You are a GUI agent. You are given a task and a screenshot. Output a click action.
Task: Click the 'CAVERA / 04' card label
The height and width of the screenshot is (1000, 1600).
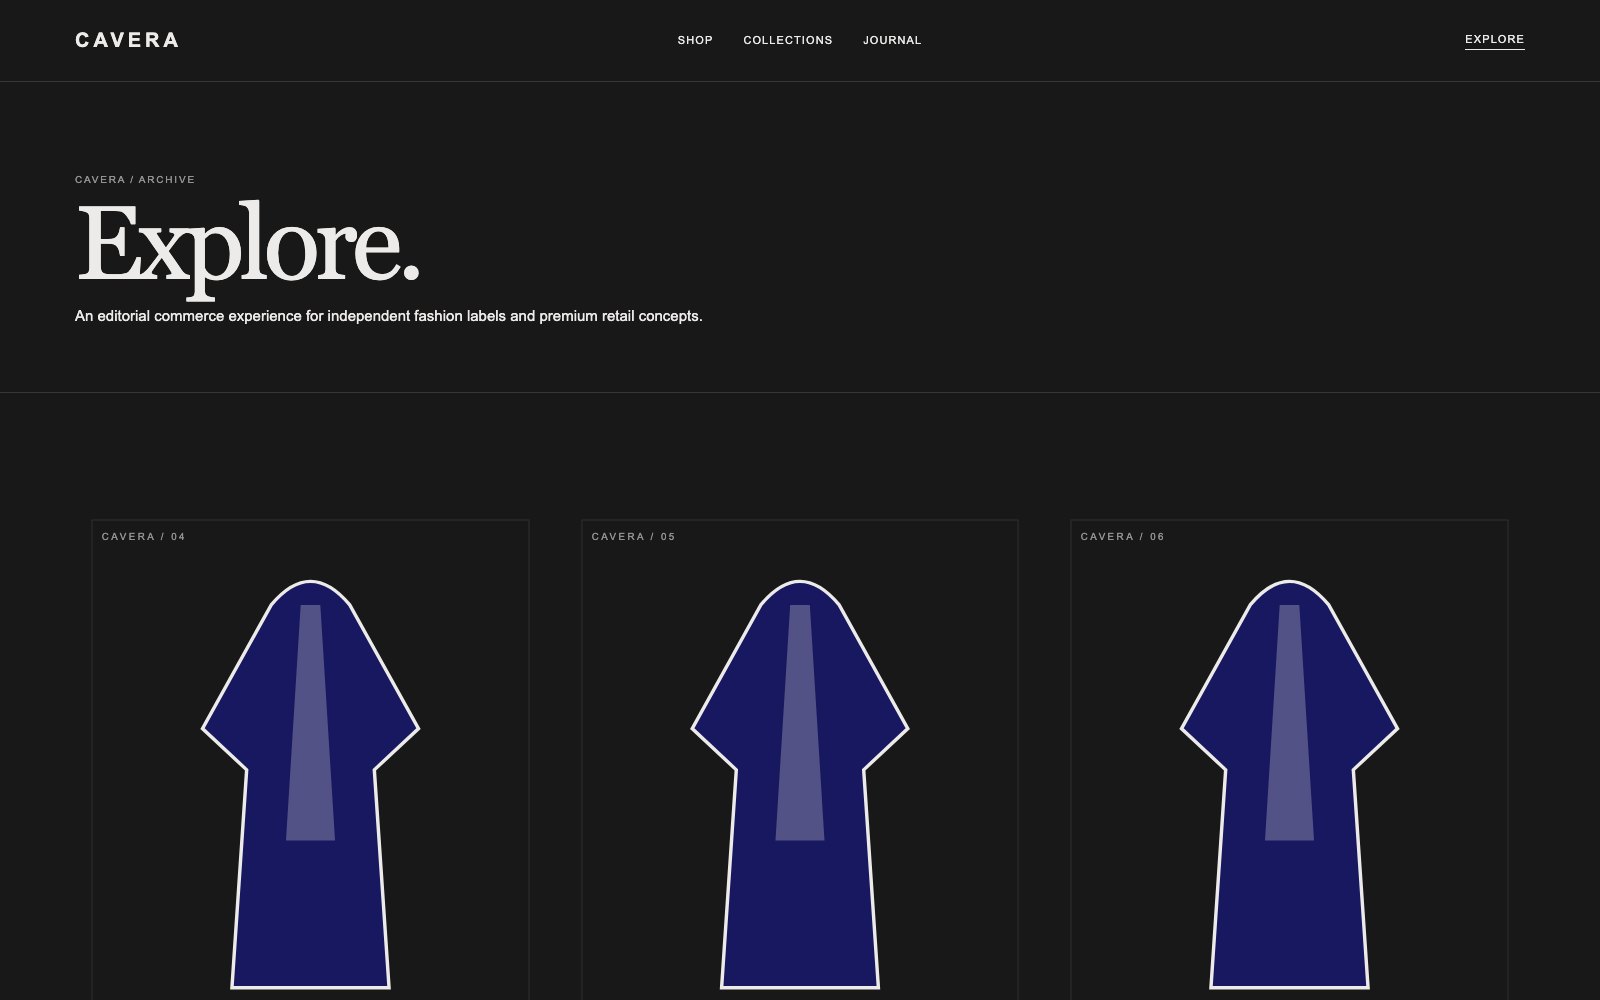tap(144, 537)
